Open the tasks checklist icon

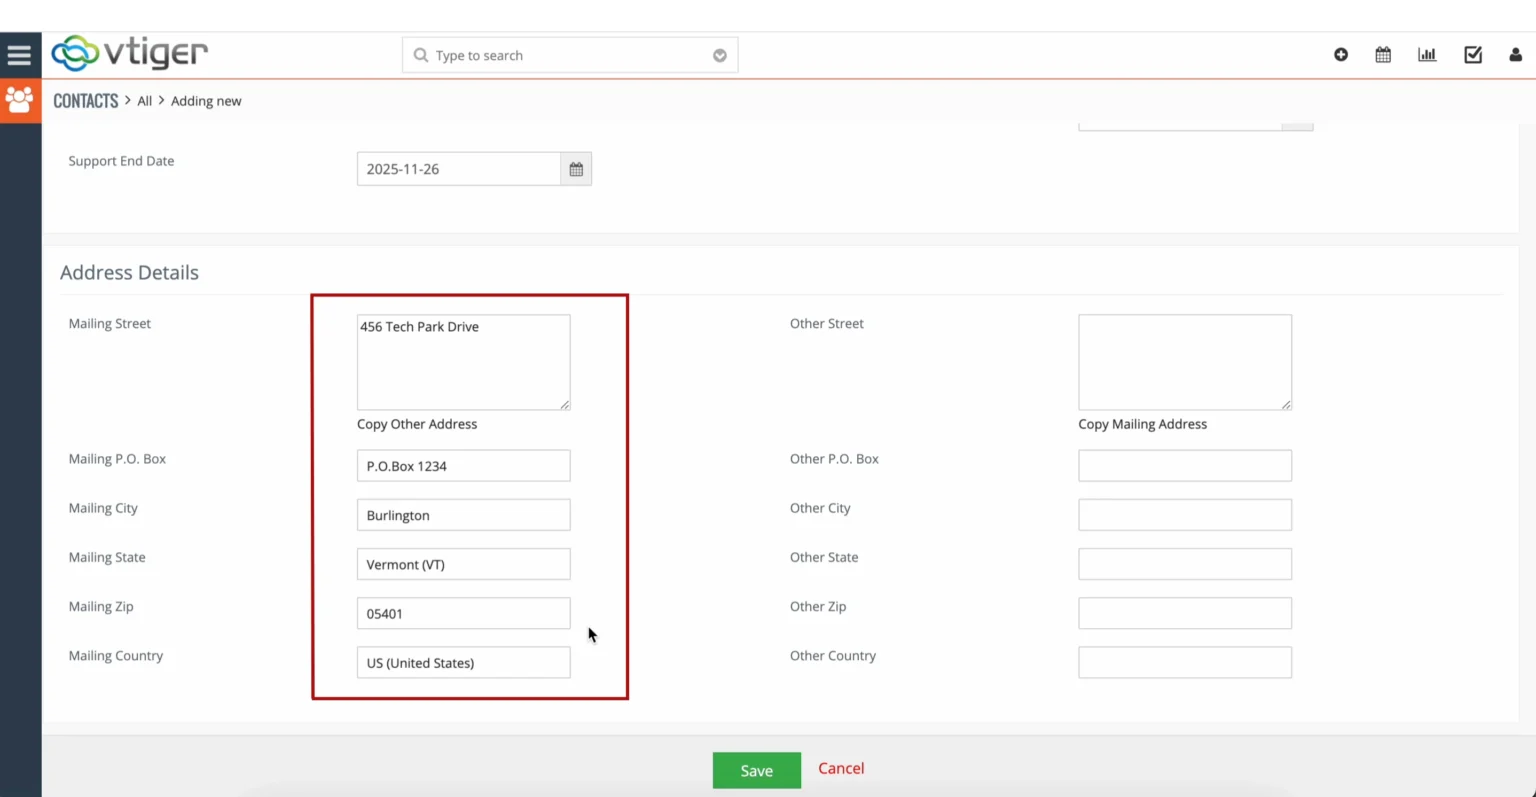tap(1472, 55)
